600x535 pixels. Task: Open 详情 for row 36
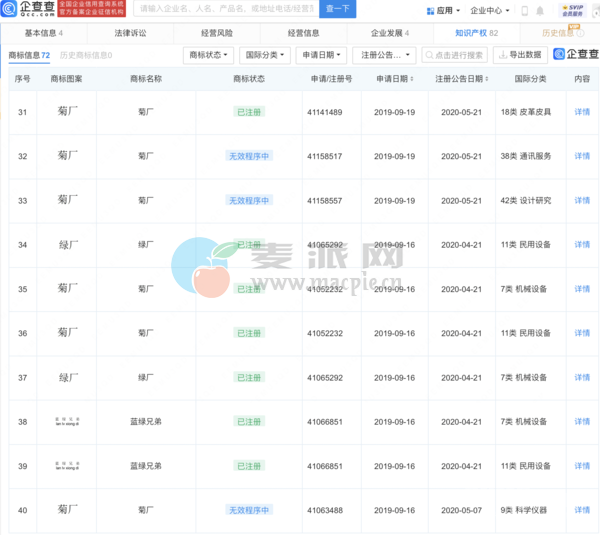click(582, 333)
